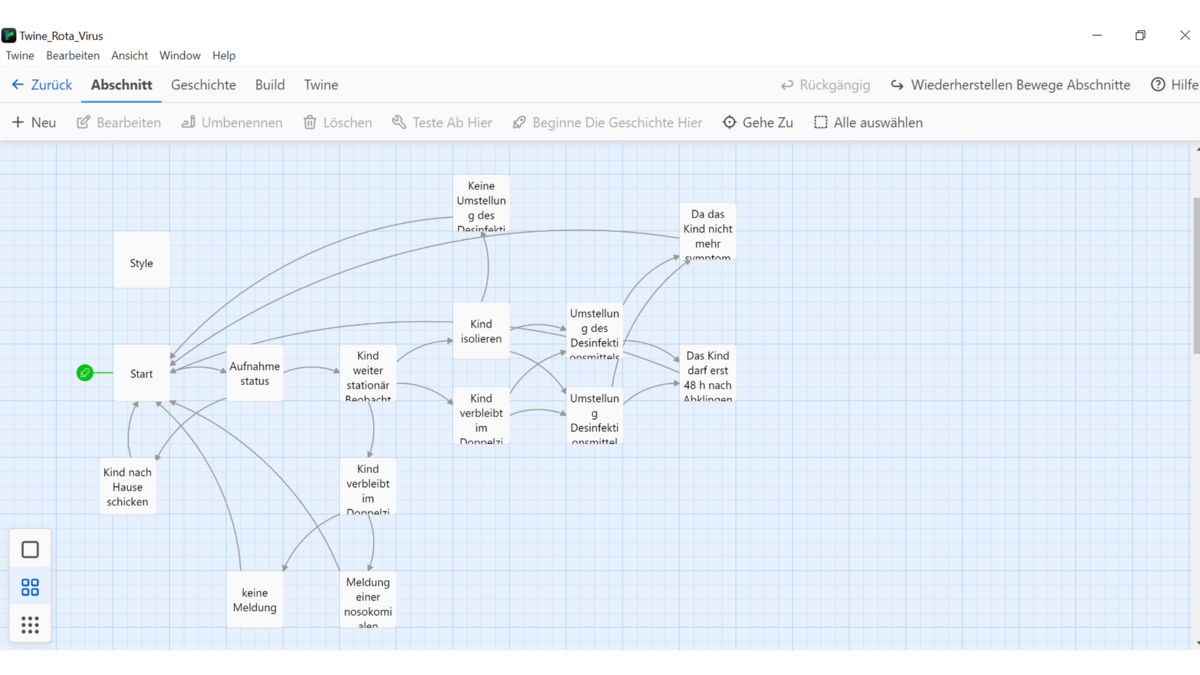Image resolution: width=1200 pixels, height=675 pixels.
Task: Select all passages with Alle auswählen
Action: (868, 122)
